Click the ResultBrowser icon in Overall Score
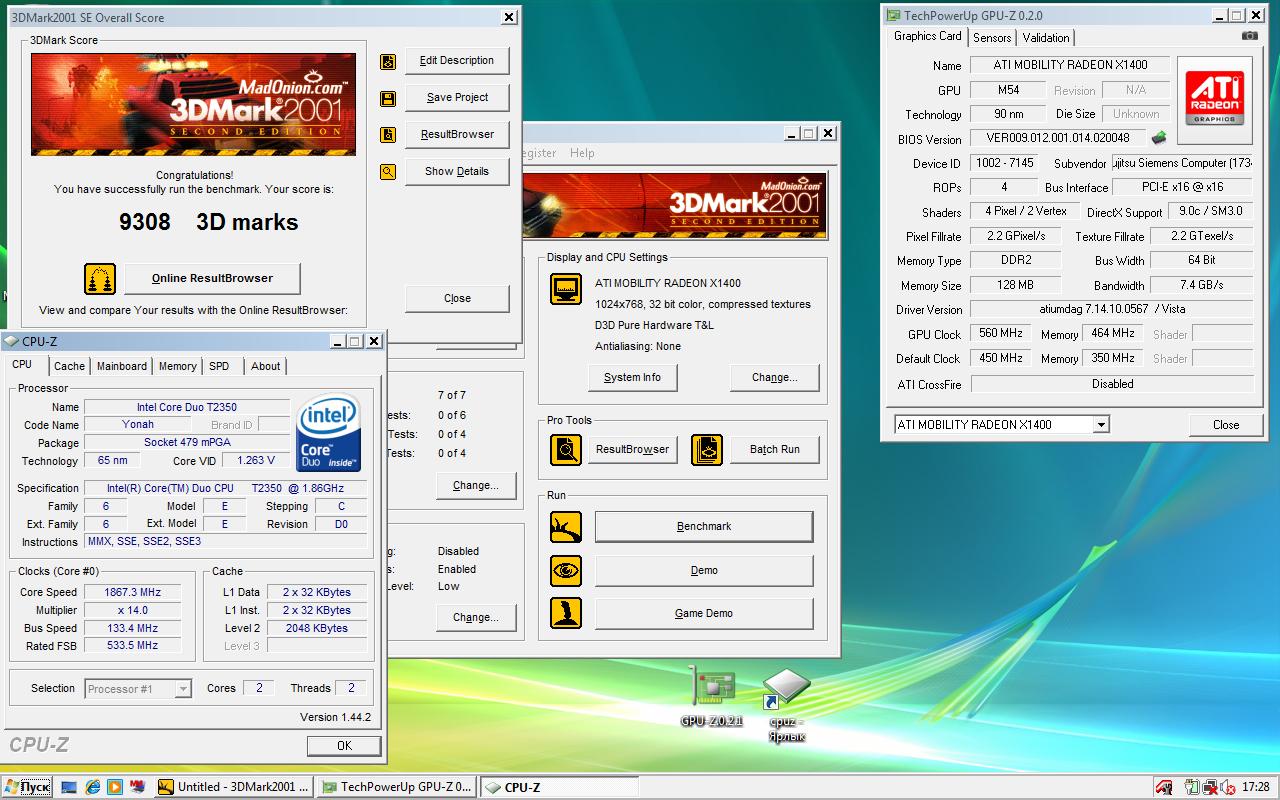 (388, 135)
